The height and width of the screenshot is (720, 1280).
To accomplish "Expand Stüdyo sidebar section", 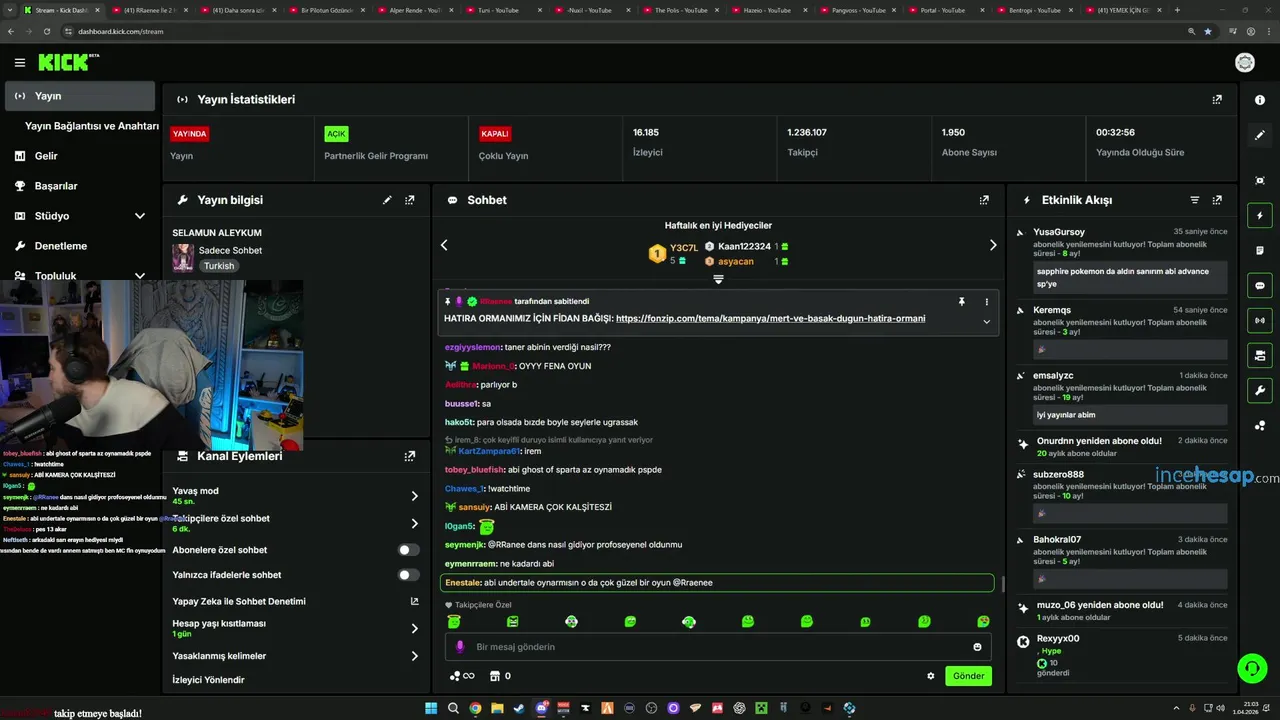I will click(x=140, y=216).
